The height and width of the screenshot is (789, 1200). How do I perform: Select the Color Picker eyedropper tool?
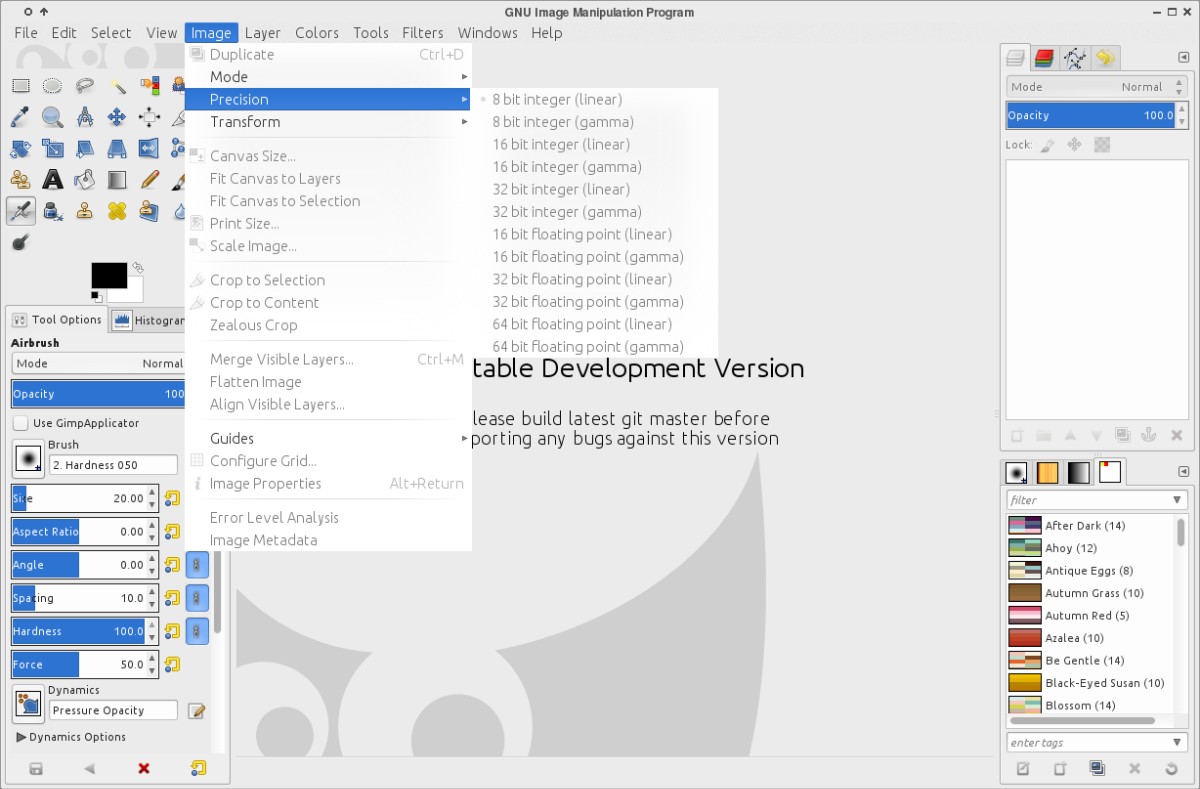[x=20, y=118]
